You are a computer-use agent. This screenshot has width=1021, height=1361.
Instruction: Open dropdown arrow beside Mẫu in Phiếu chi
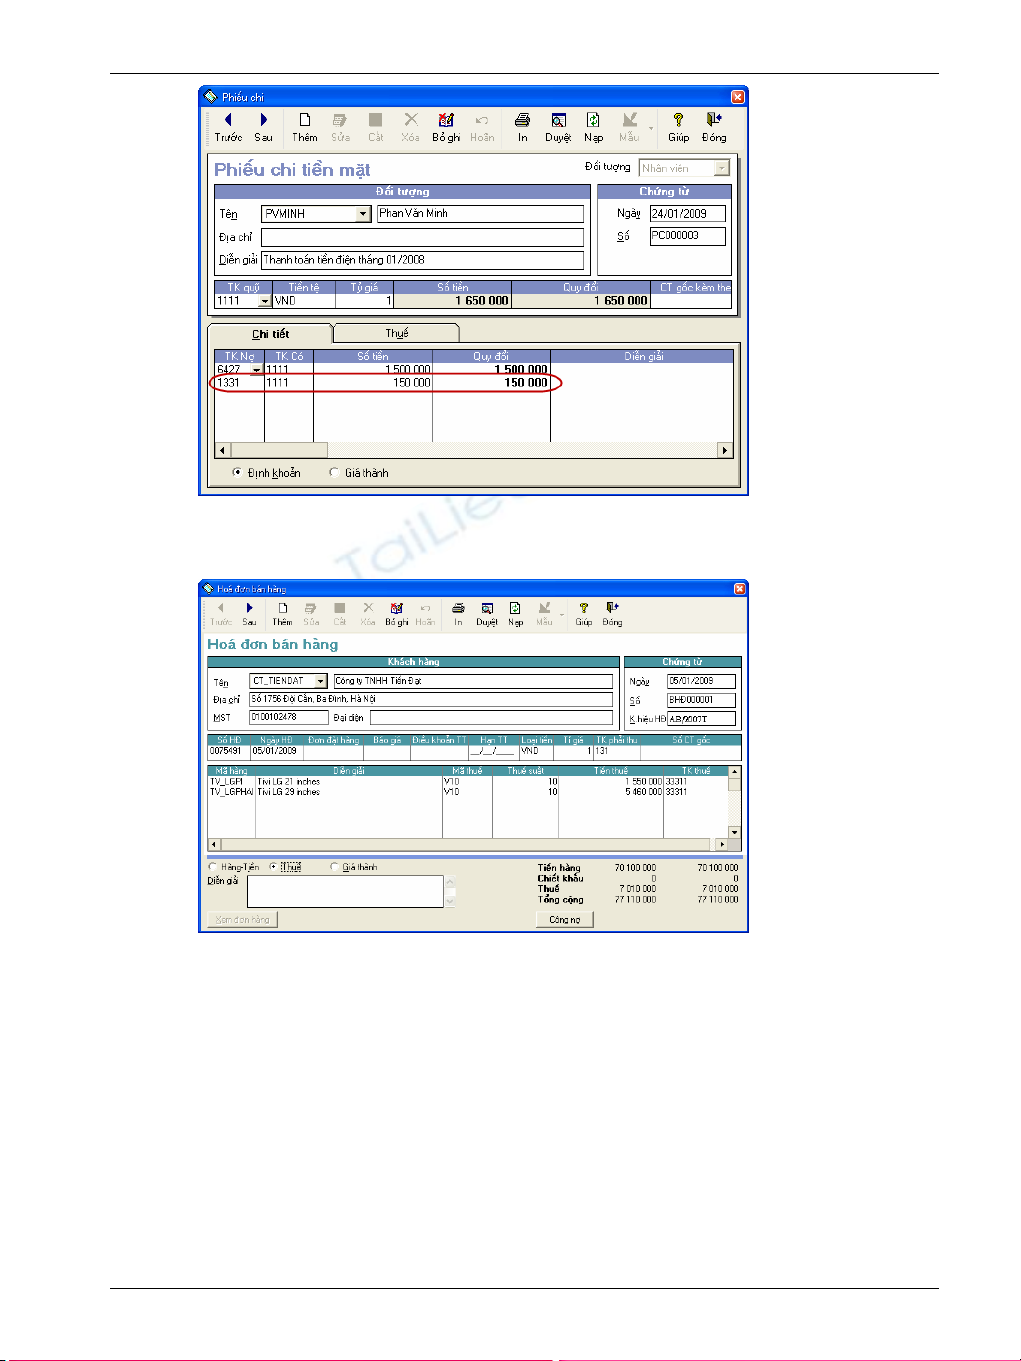point(651,128)
